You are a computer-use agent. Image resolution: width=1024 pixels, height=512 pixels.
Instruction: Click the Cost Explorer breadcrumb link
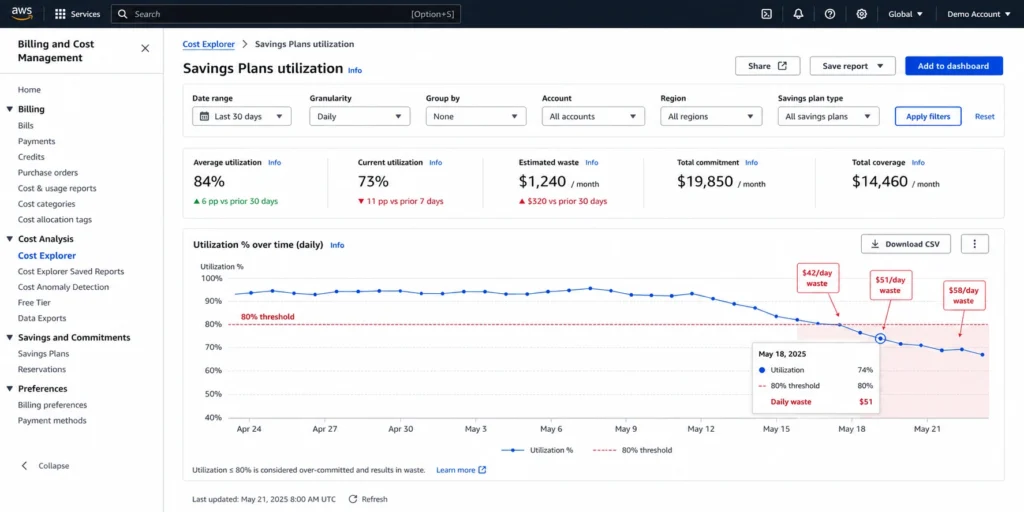point(208,44)
